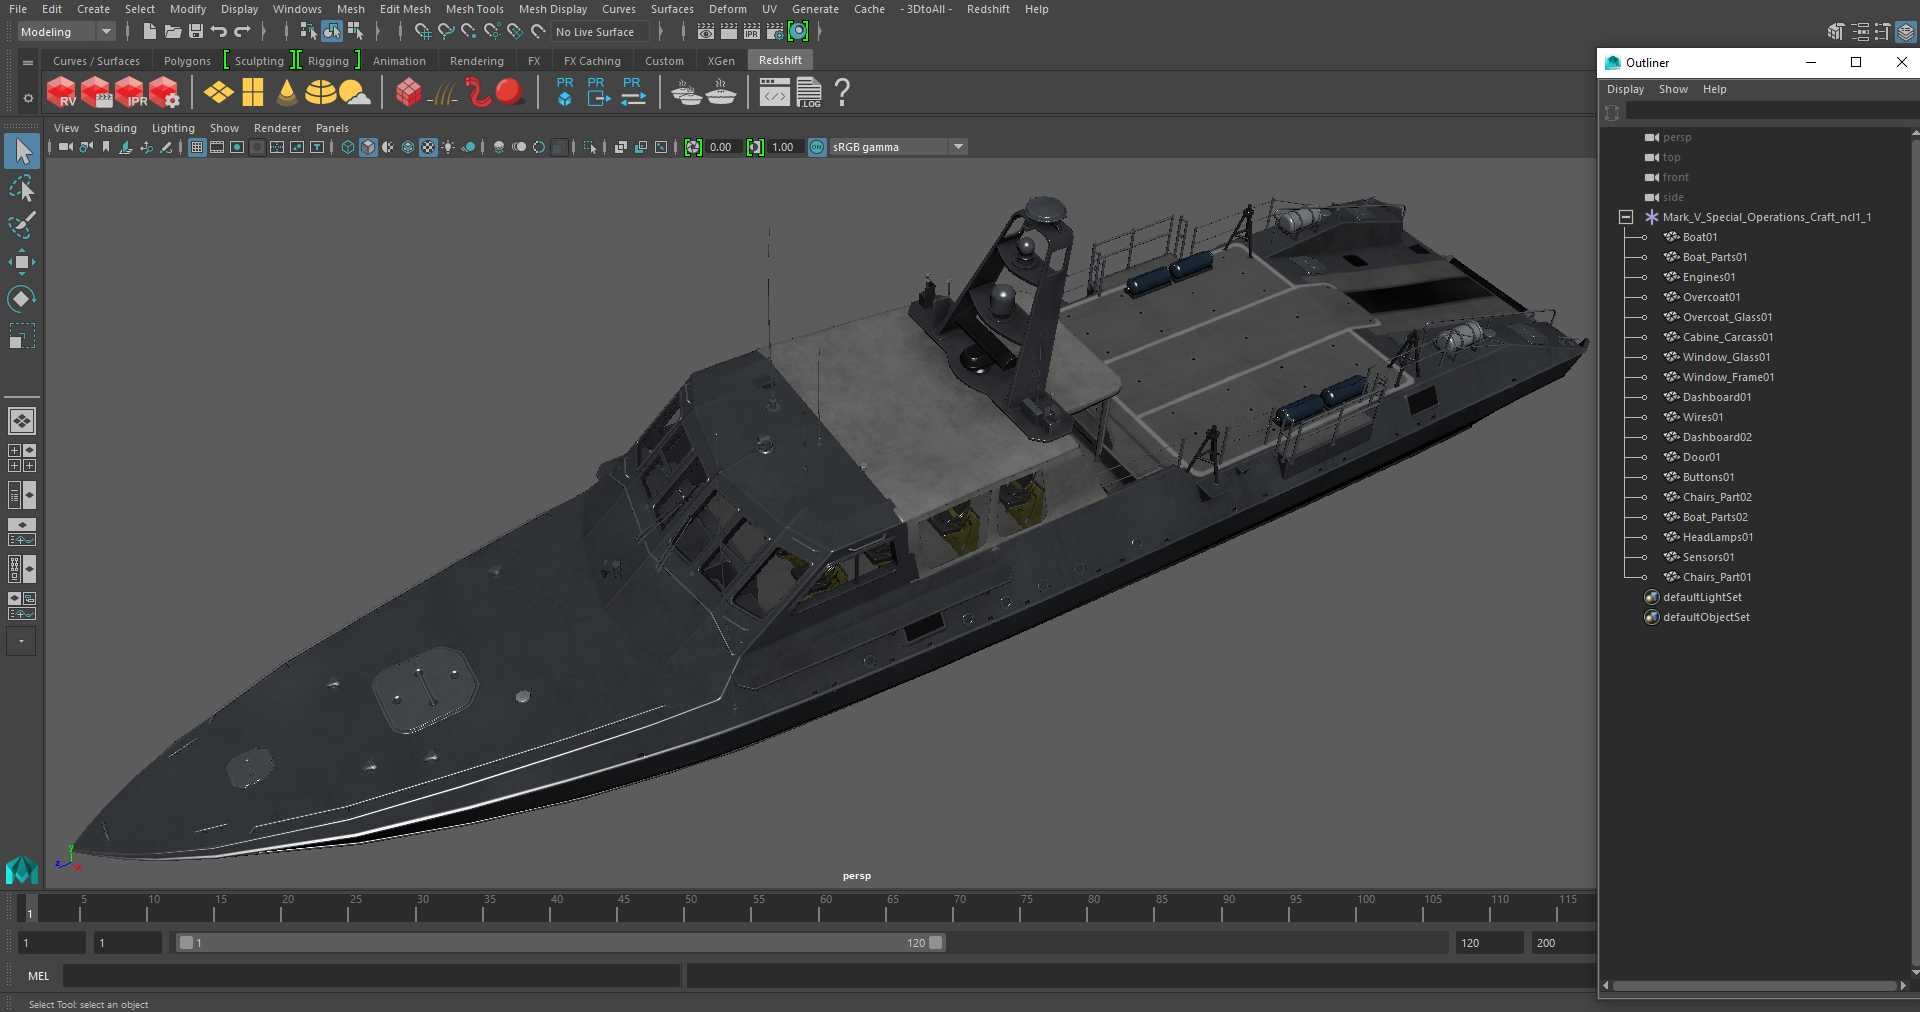Click the Undo arrow icon
Screen dimensions: 1920x1012
tap(219, 32)
